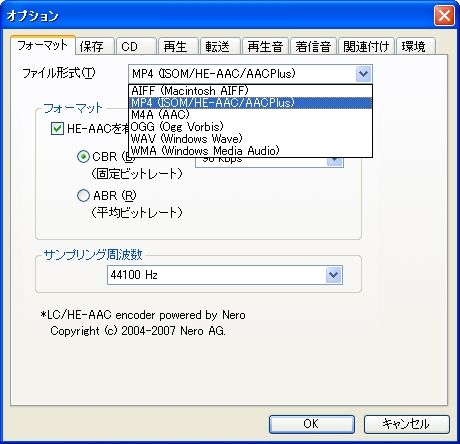Go to the 転送 tab
Screen dimensions: 460x444
click(x=220, y=46)
